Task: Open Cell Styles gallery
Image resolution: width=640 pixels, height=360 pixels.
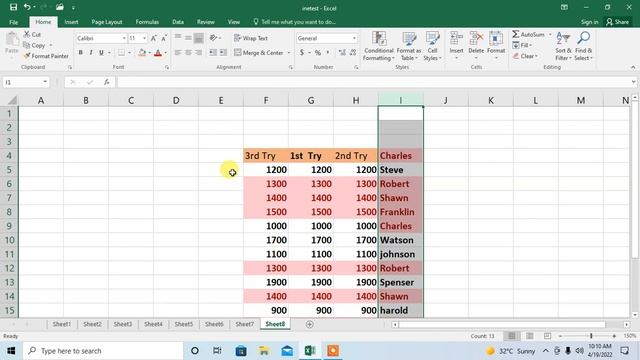Action: (432, 46)
